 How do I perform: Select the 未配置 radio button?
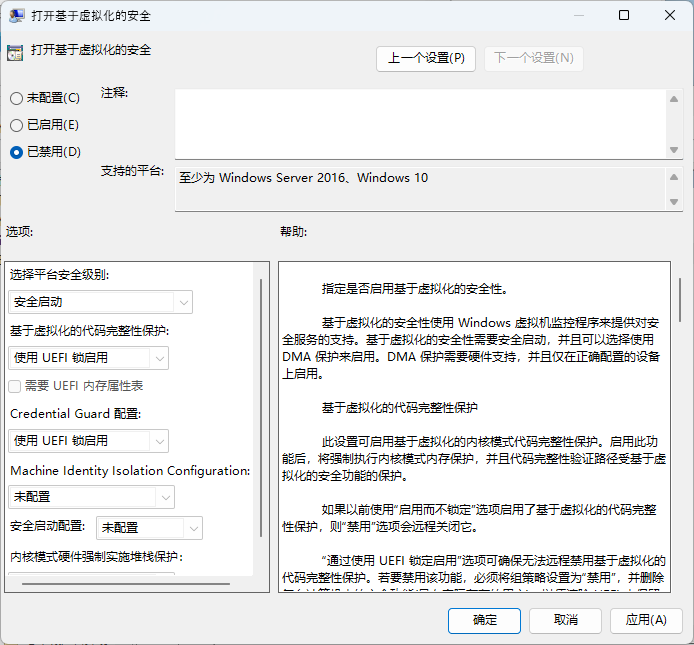point(16,98)
